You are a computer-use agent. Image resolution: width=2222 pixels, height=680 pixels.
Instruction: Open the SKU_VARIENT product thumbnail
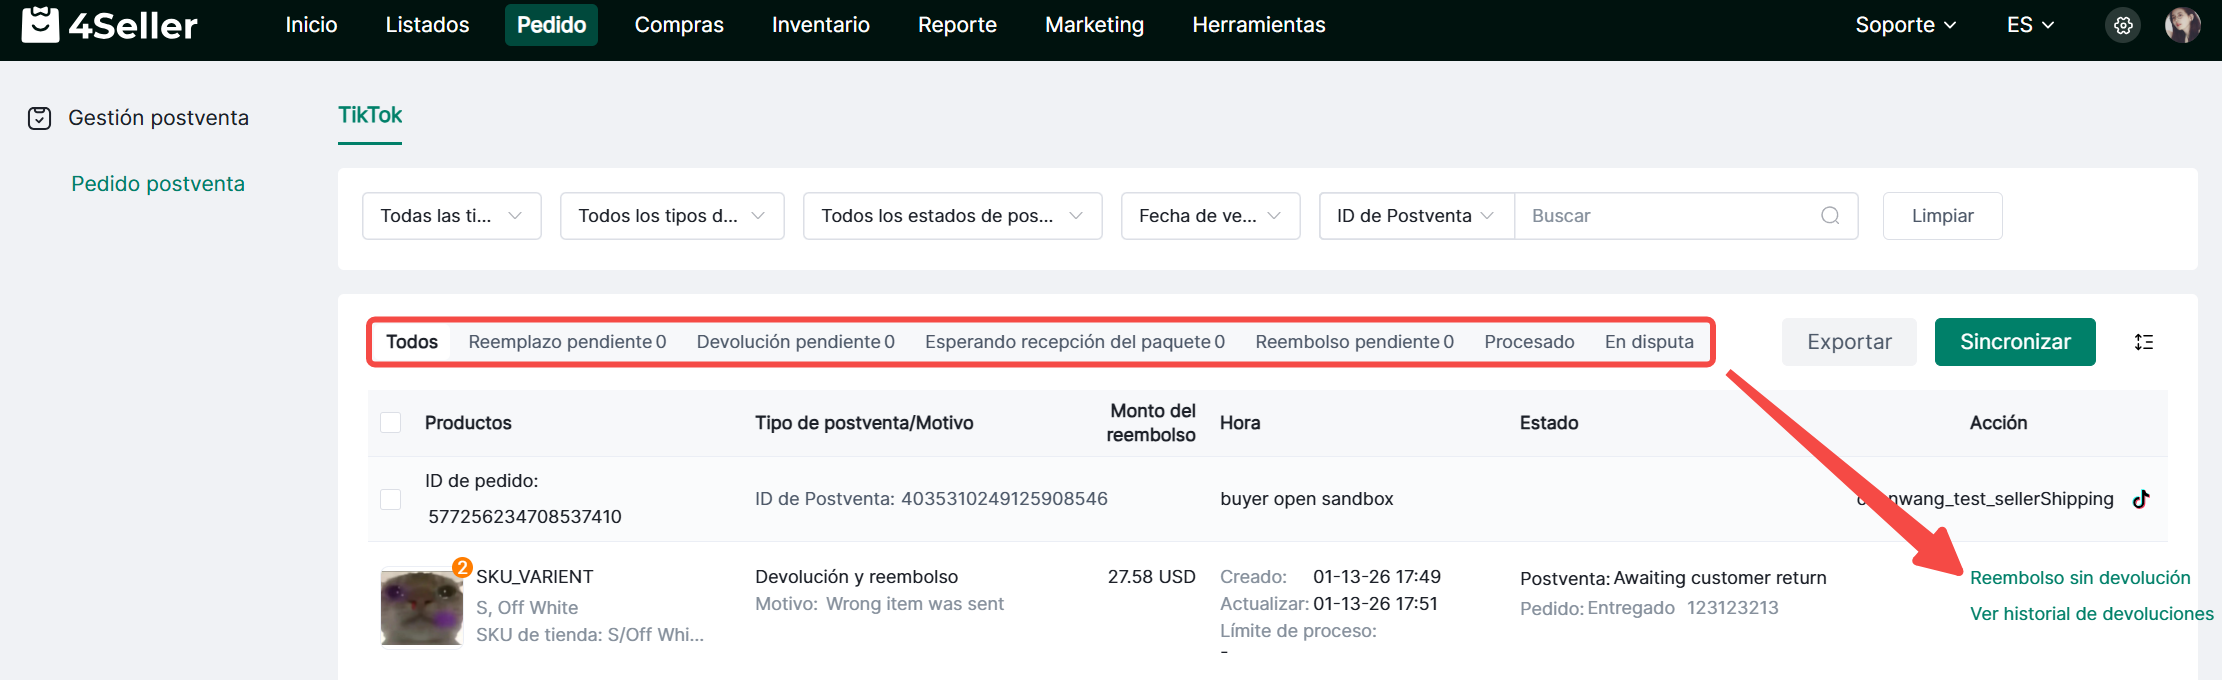click(x=421, y=608)
